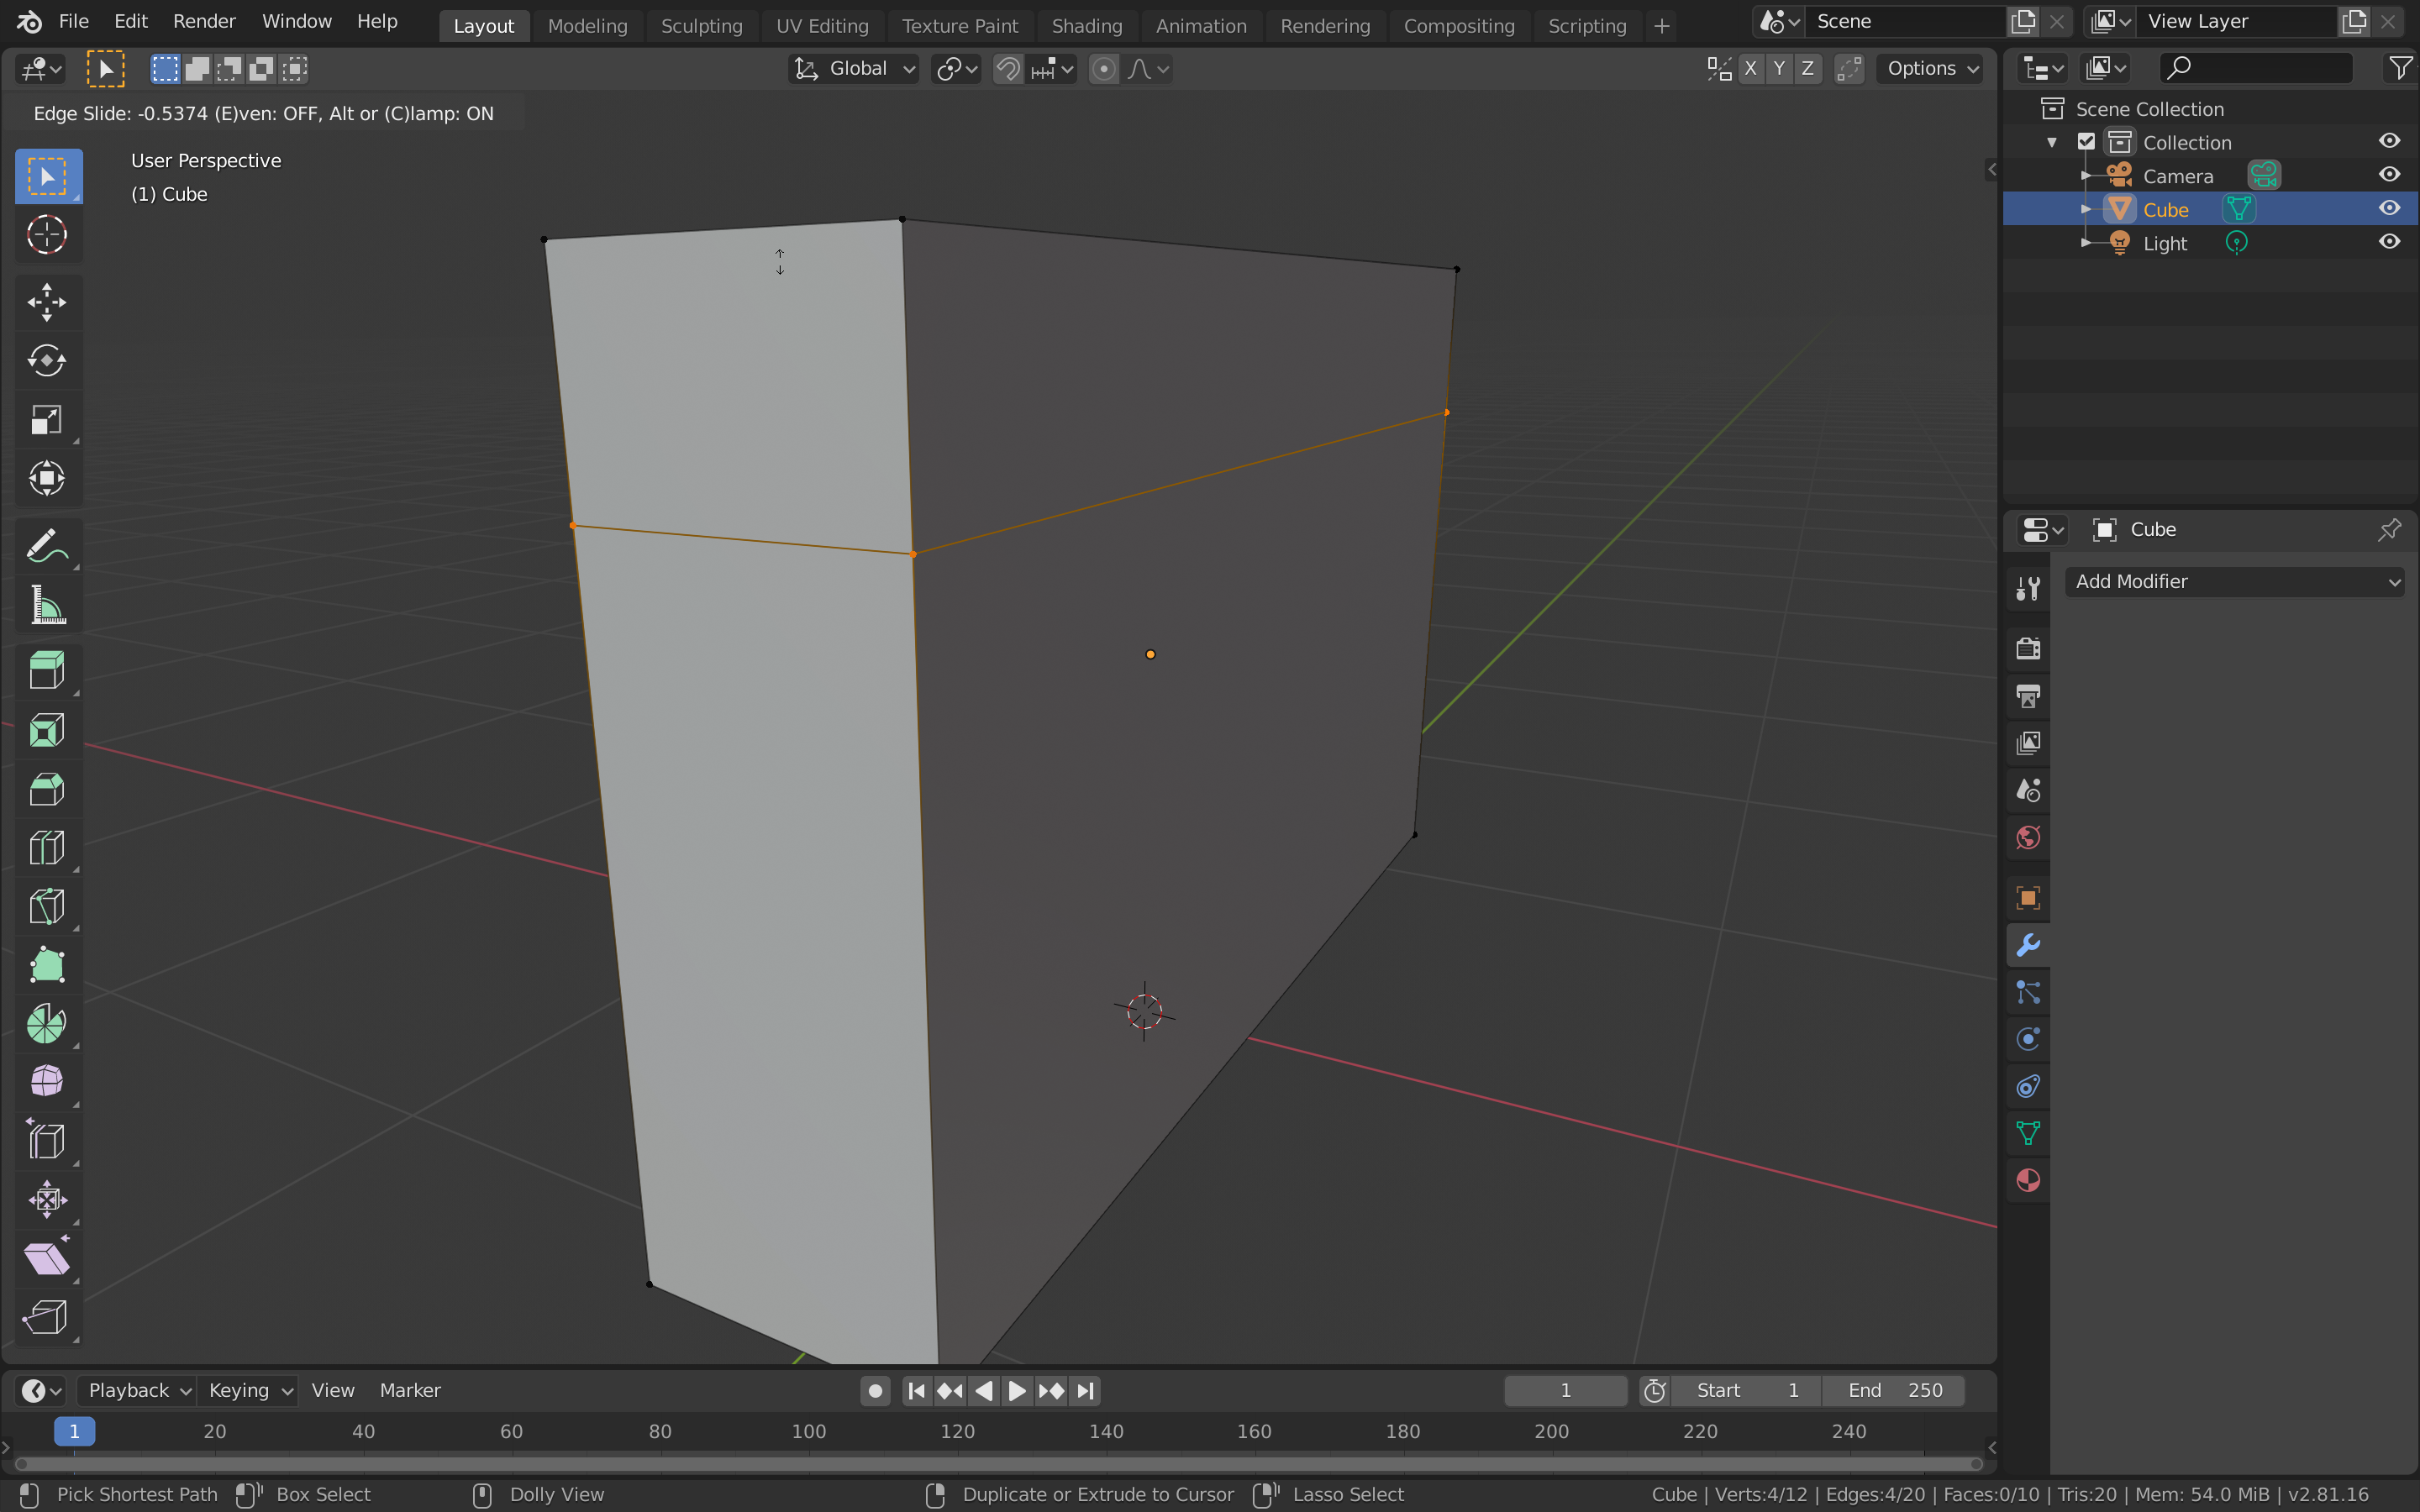Open the Material Properties tab
The height and width of the screenshot is (1512, 2420).
[x=2028, y=1181]
